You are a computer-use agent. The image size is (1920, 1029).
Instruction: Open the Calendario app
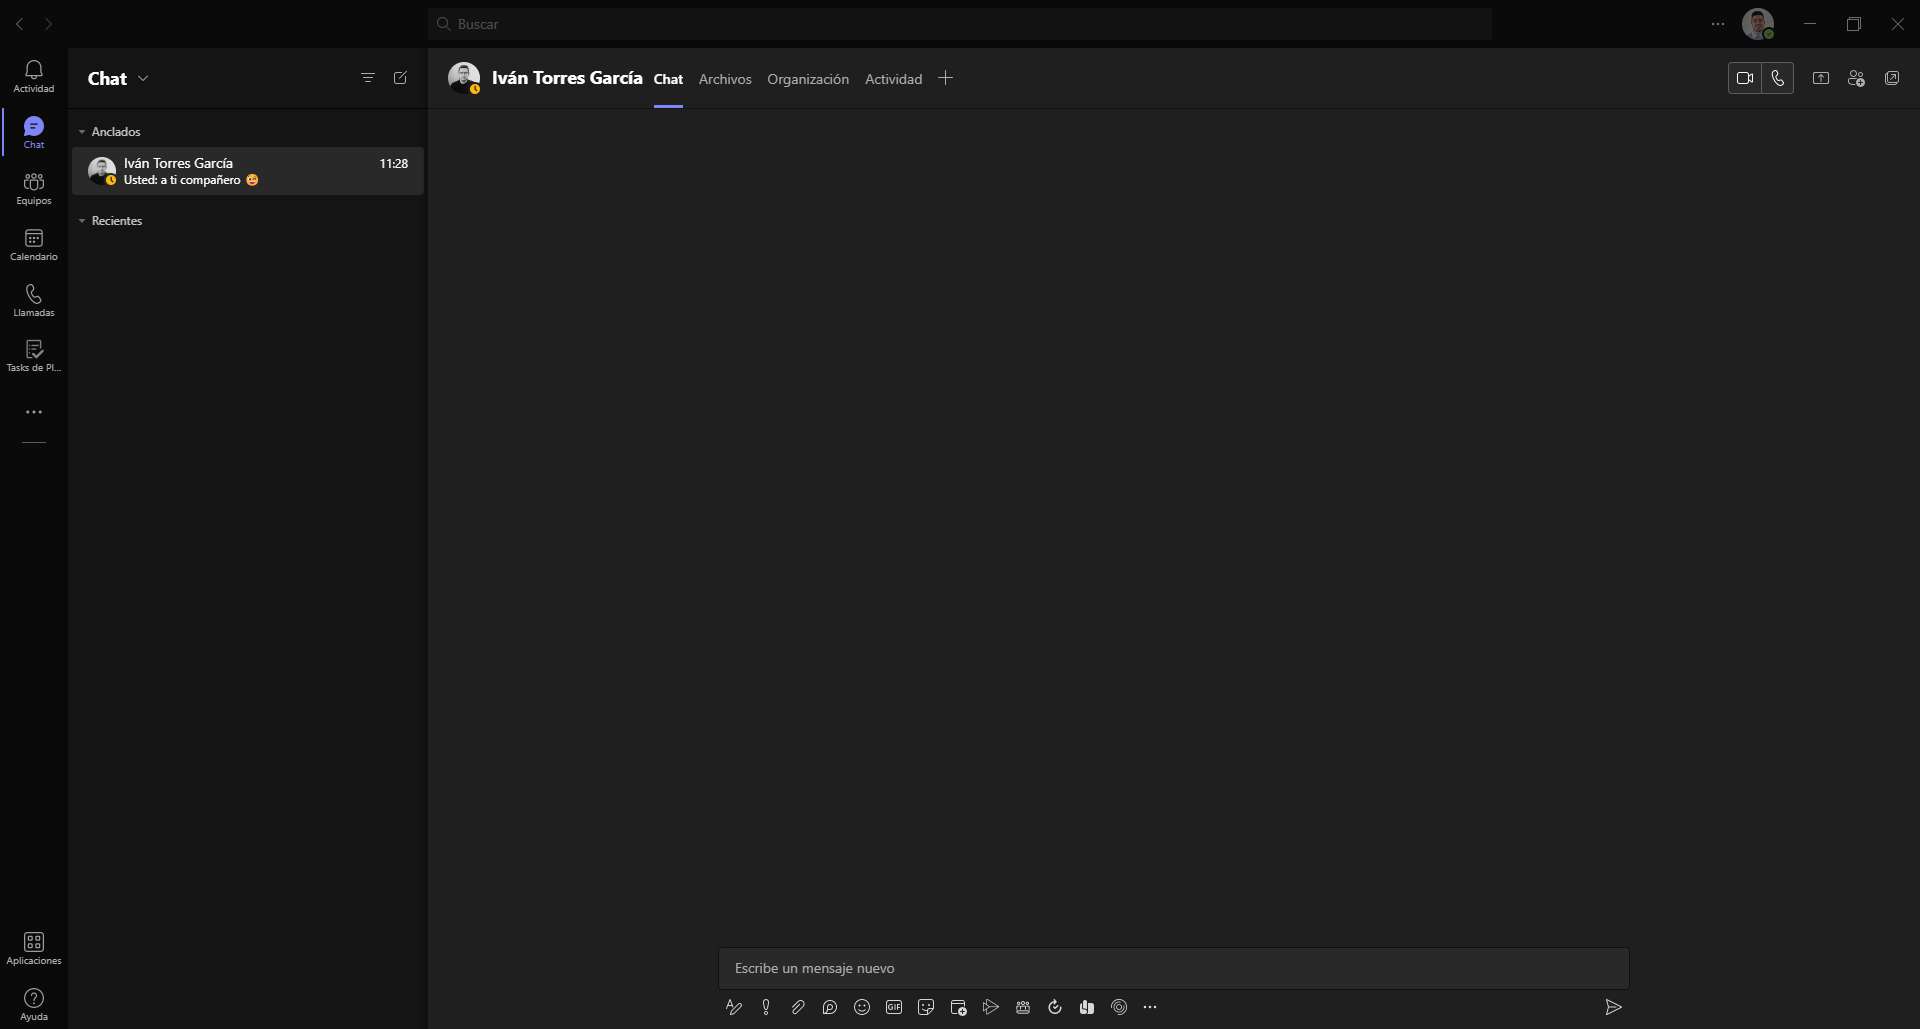pos(34,244)
